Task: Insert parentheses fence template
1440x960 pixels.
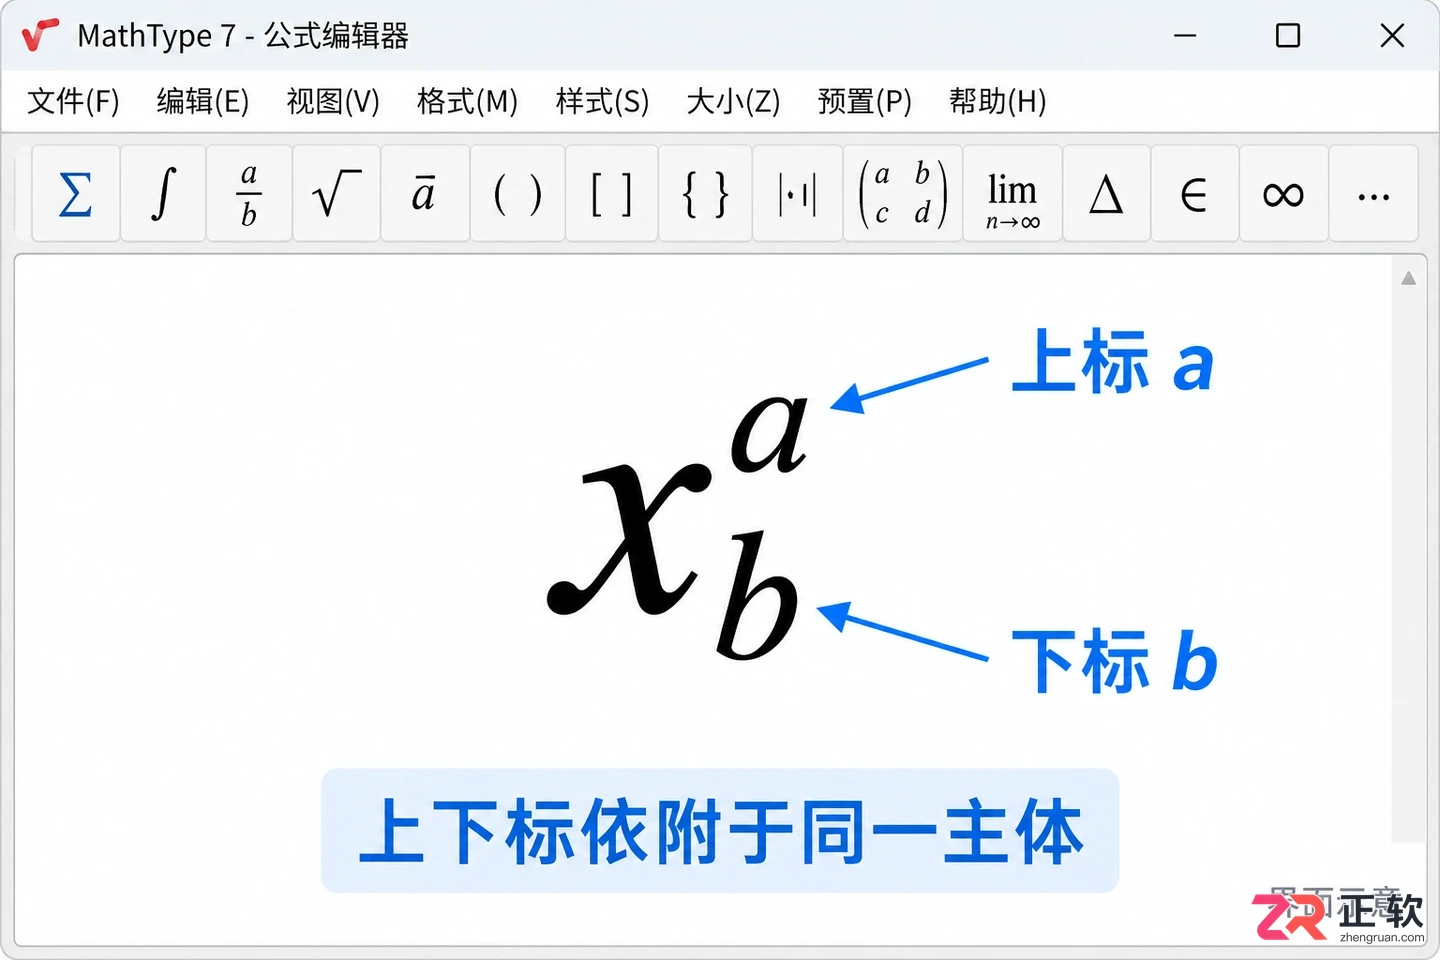Action: (x=517, y=194)
